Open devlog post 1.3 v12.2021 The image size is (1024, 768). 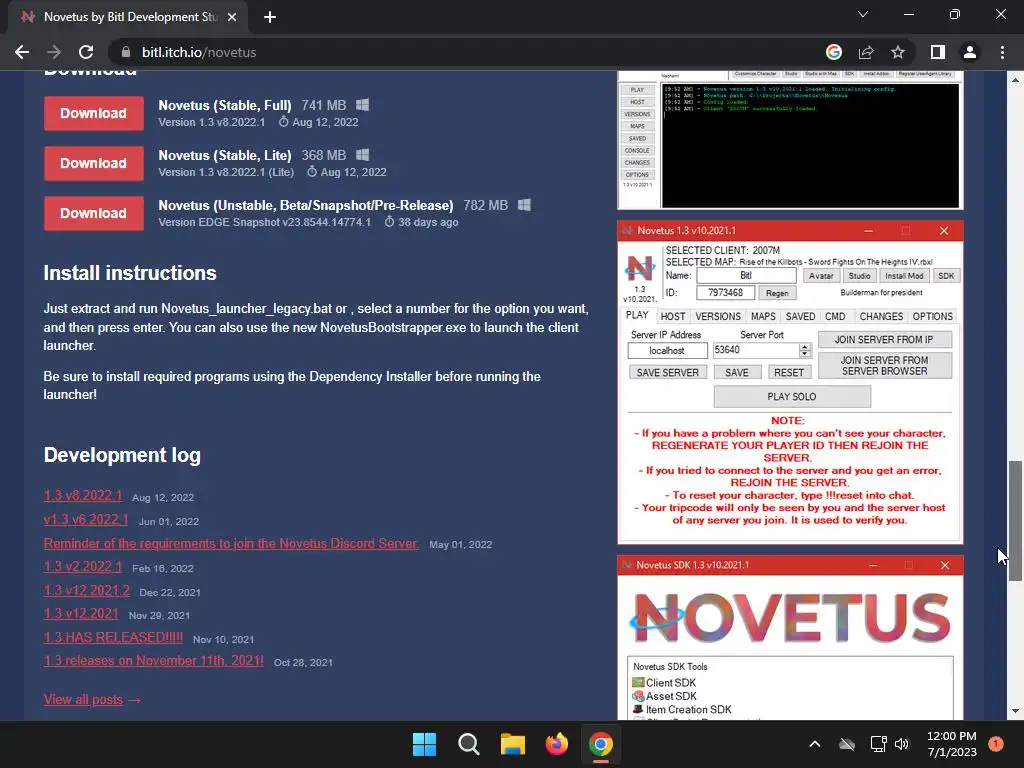81,614
